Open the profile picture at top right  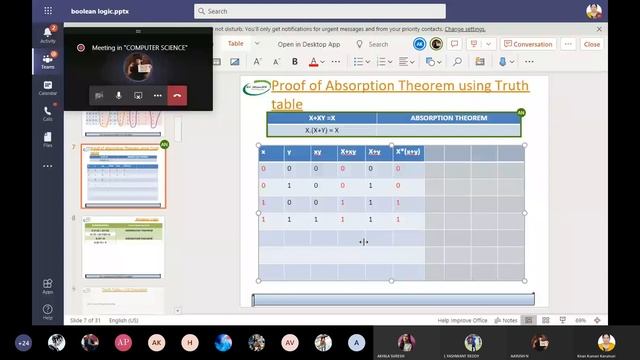pyautogui.click(x=594, y=11)
